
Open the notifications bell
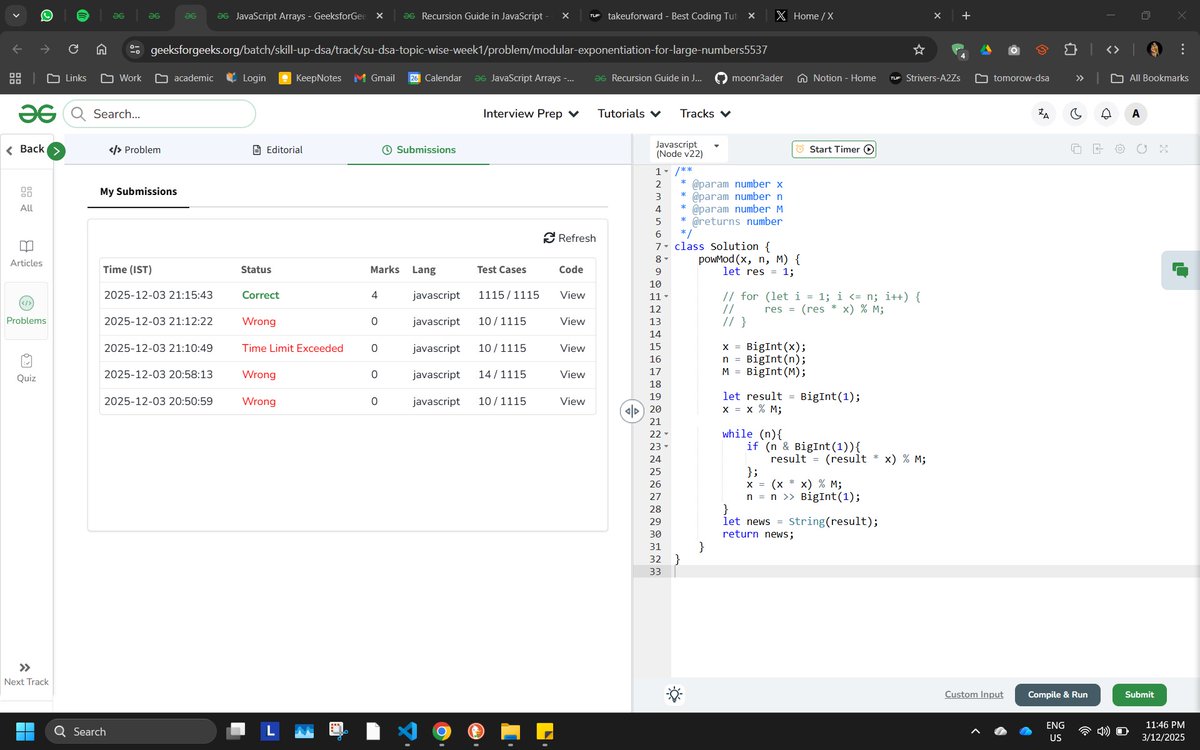(1106, 114)
